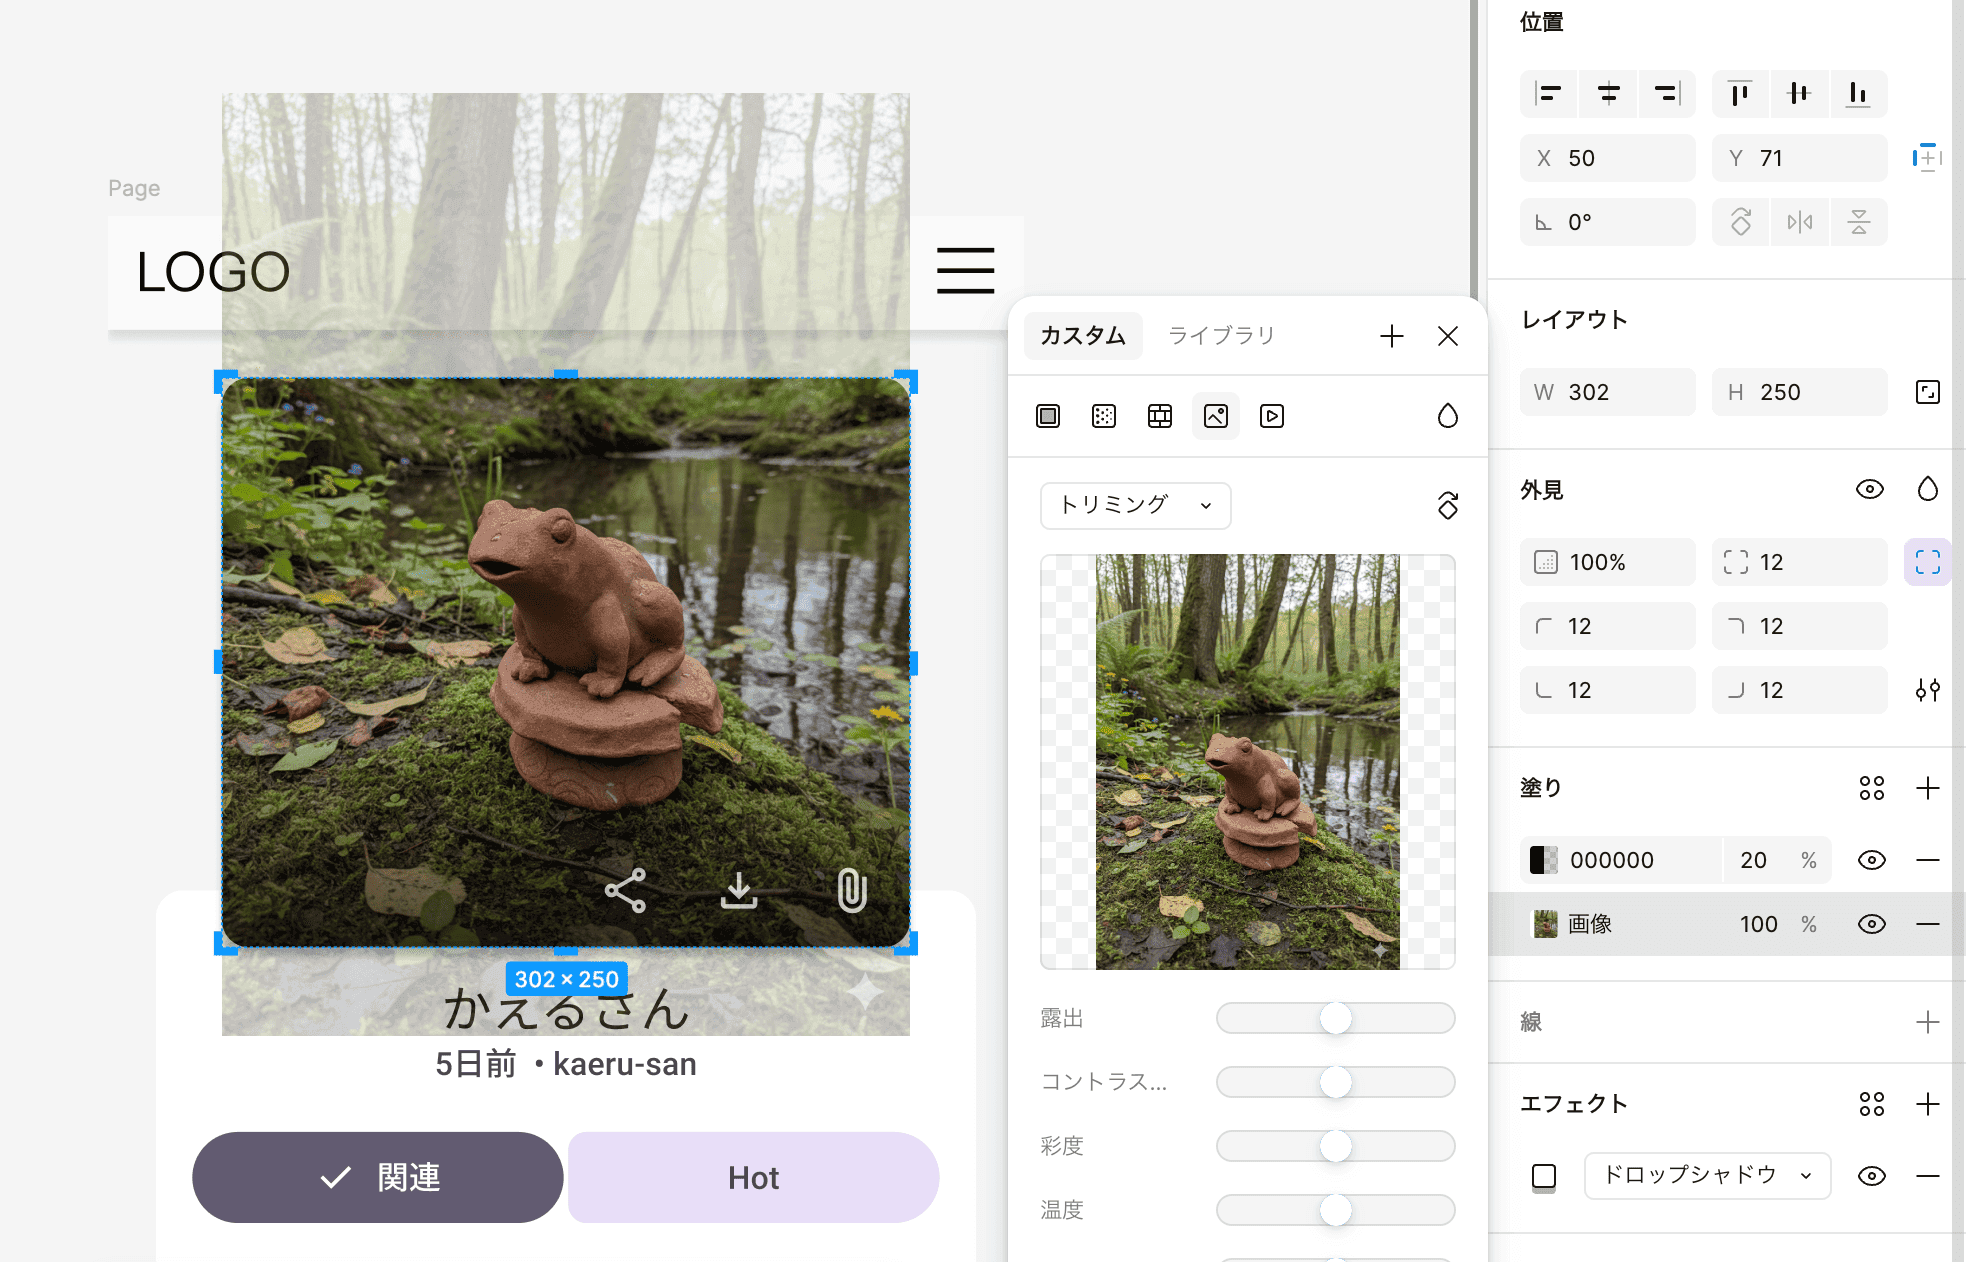Open the fill styles library icon in 塗り
1966x1262 pixels.
[1871, 788]
